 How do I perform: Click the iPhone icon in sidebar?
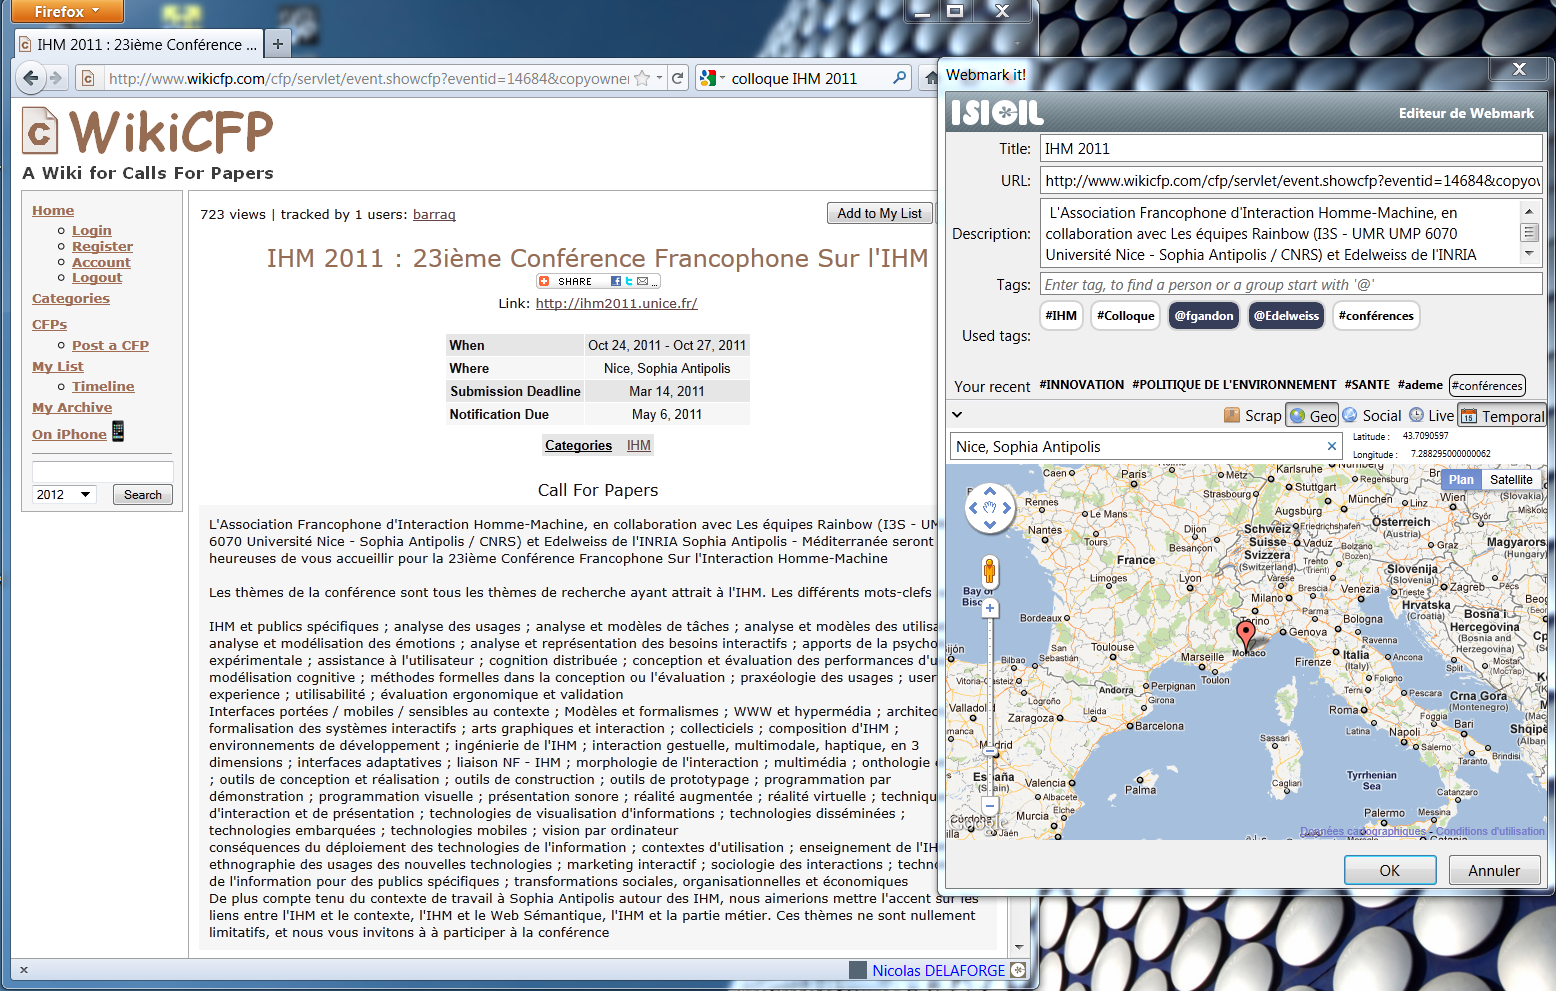tap(118, 431)
